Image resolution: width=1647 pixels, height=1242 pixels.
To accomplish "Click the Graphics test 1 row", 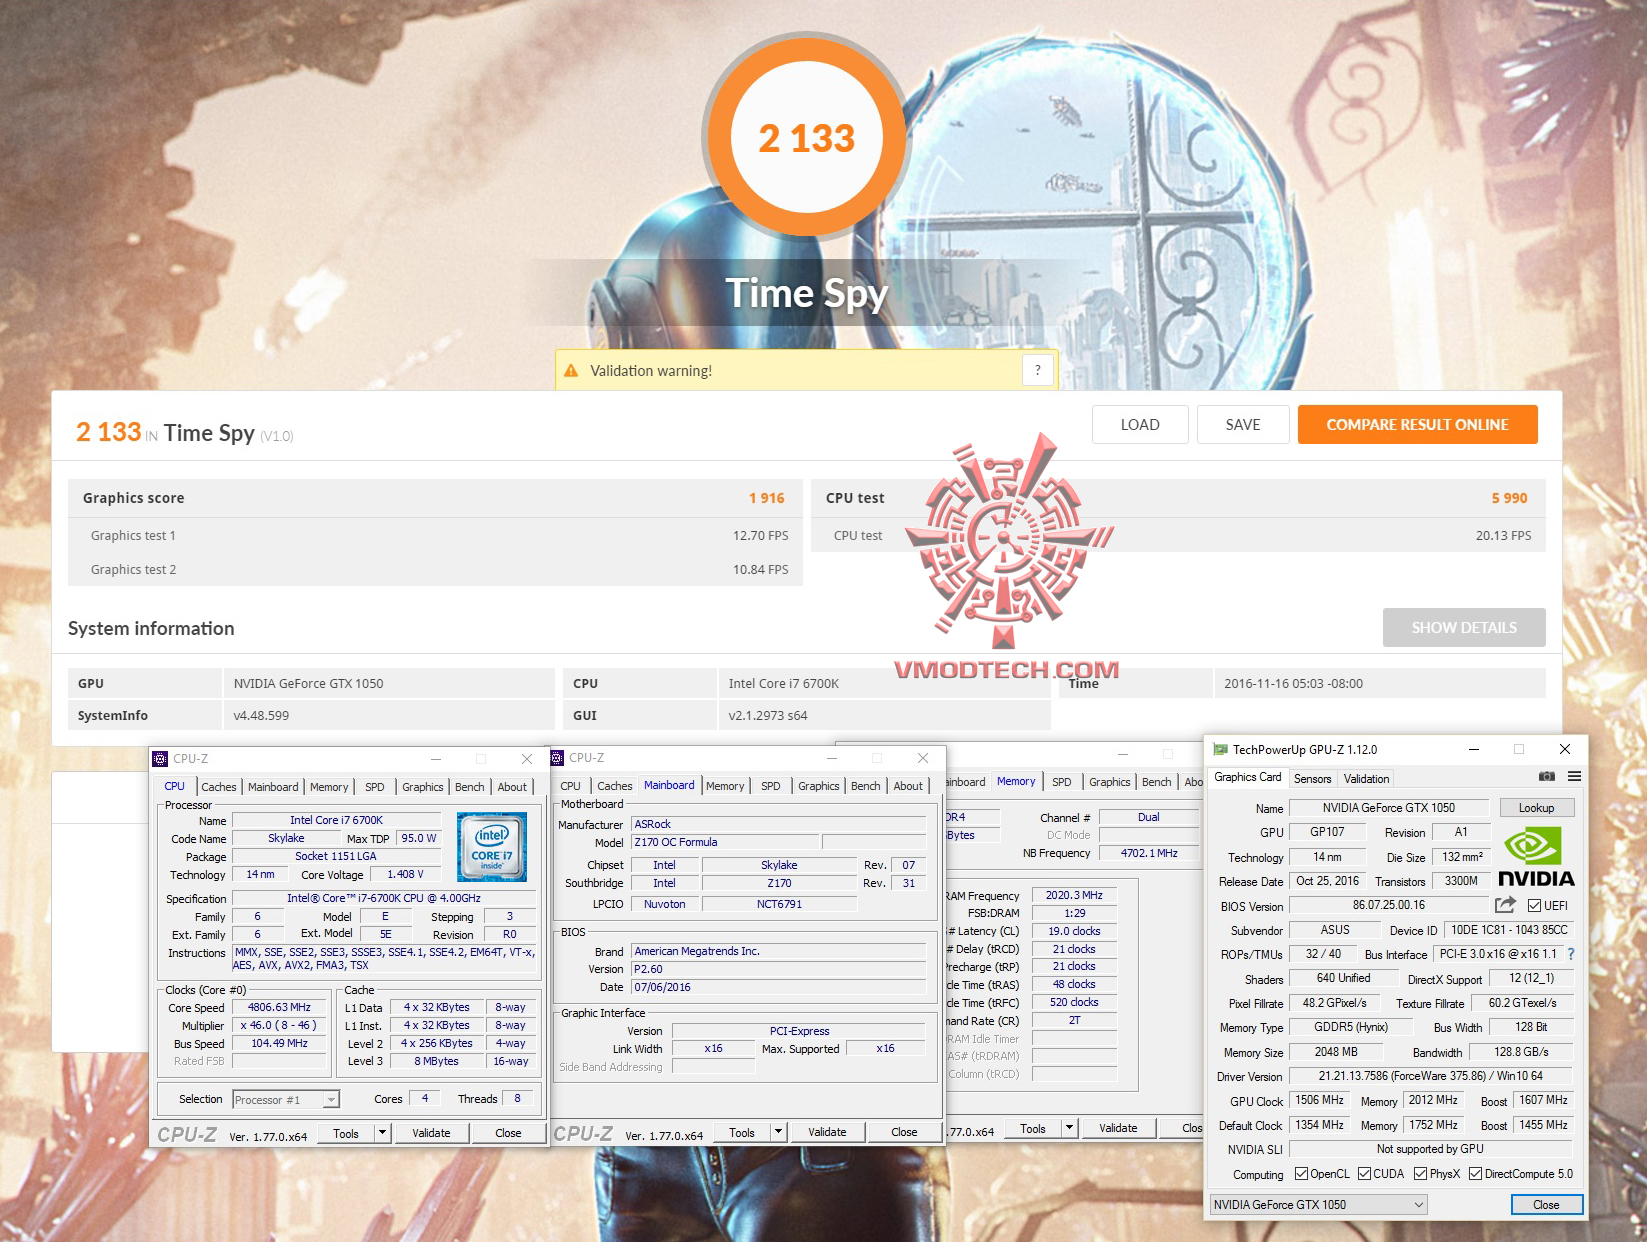I will [x=436, y=535].
